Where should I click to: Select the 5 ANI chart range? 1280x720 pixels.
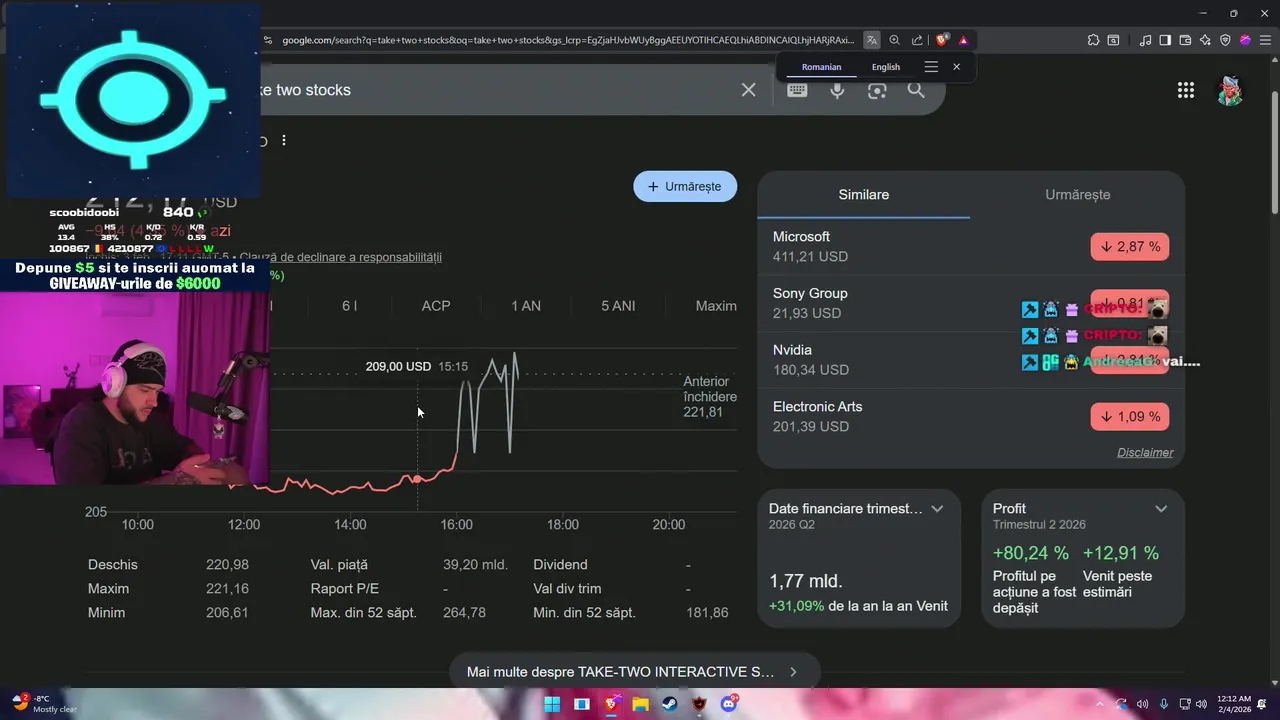click(x=618, y=306)
